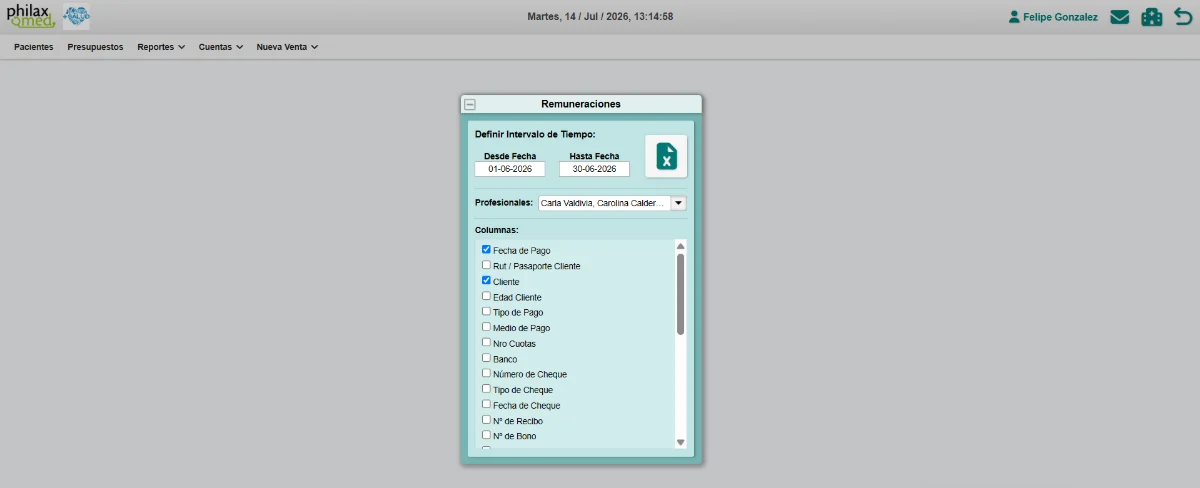Image resolution: width=1200 pixels, height=488 pixels.
Task: Check the Número de Cheque column
Action: (486, 373)
